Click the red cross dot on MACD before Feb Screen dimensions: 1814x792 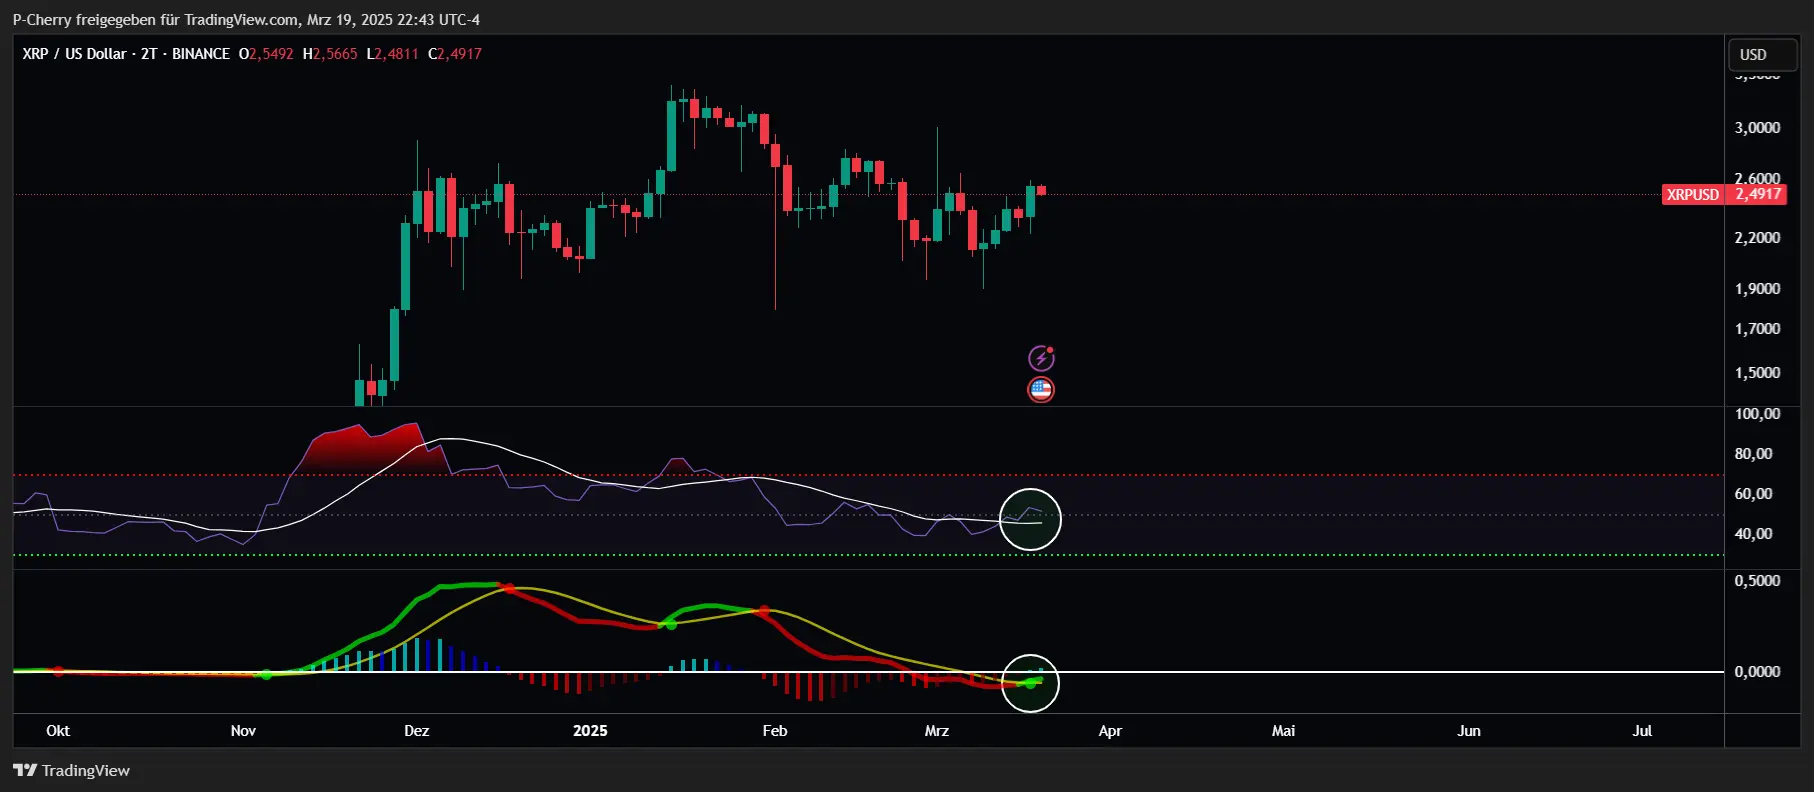click(x=765, y=610)
